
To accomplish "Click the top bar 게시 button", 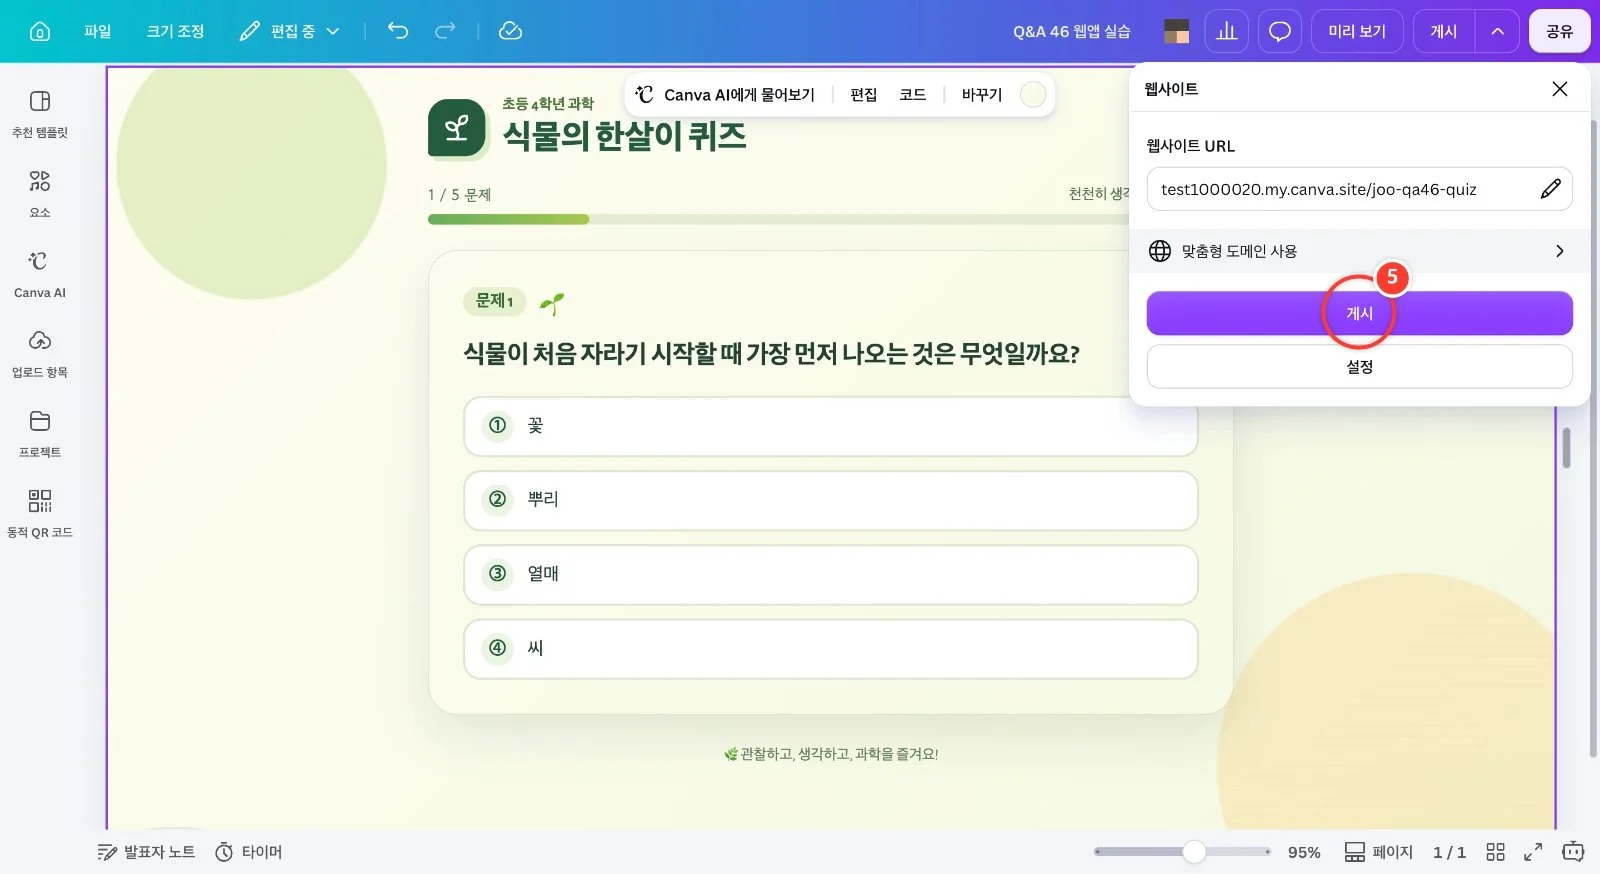I will click(x=1443, y=31).
